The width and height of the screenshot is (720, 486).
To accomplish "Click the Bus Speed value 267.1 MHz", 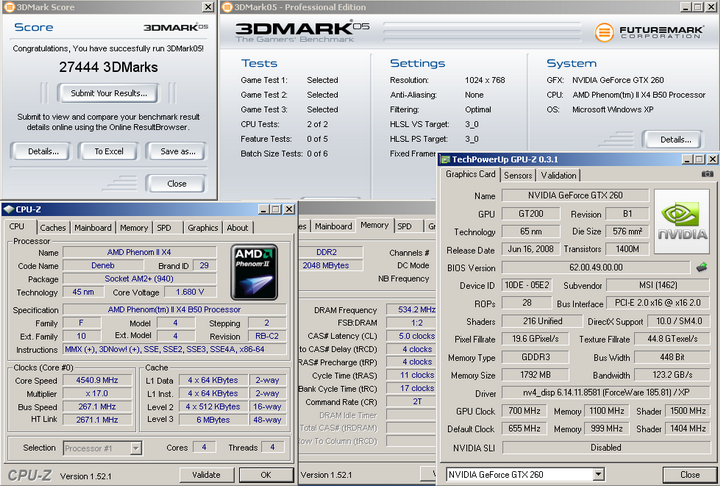I will pos(97,407).
